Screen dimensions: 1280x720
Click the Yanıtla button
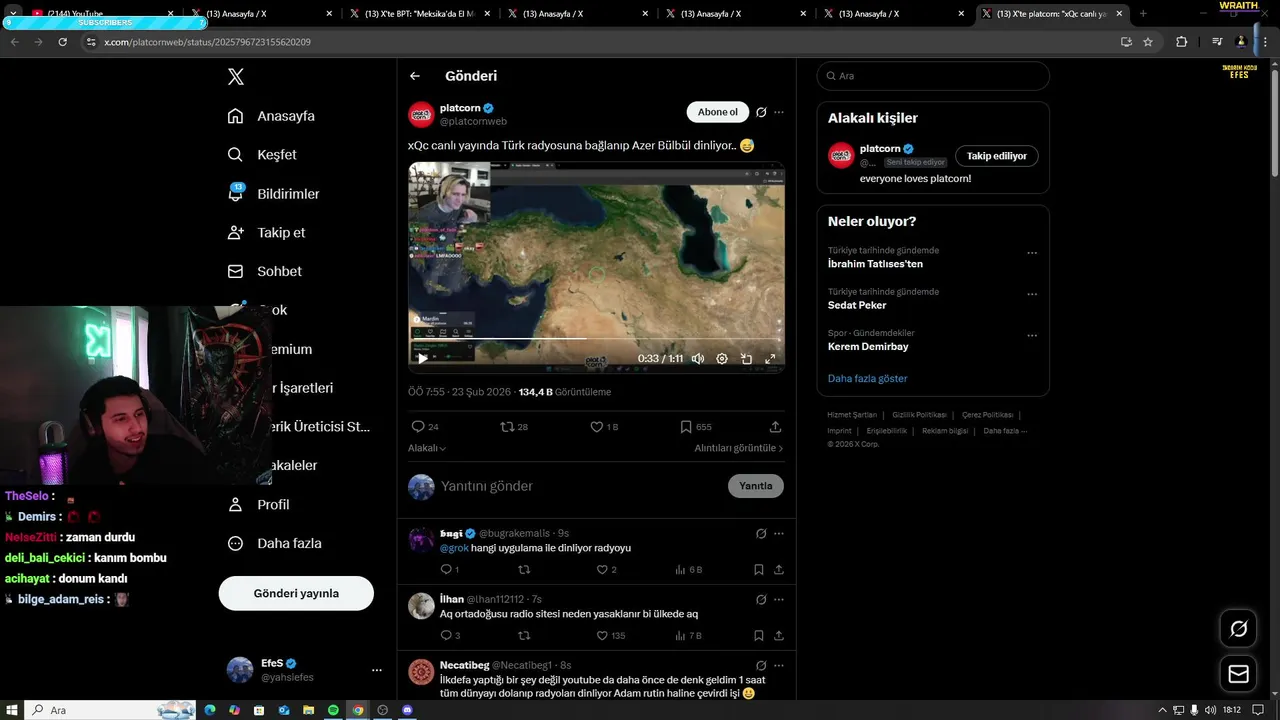pyautogui.click(x=756, y=486)
